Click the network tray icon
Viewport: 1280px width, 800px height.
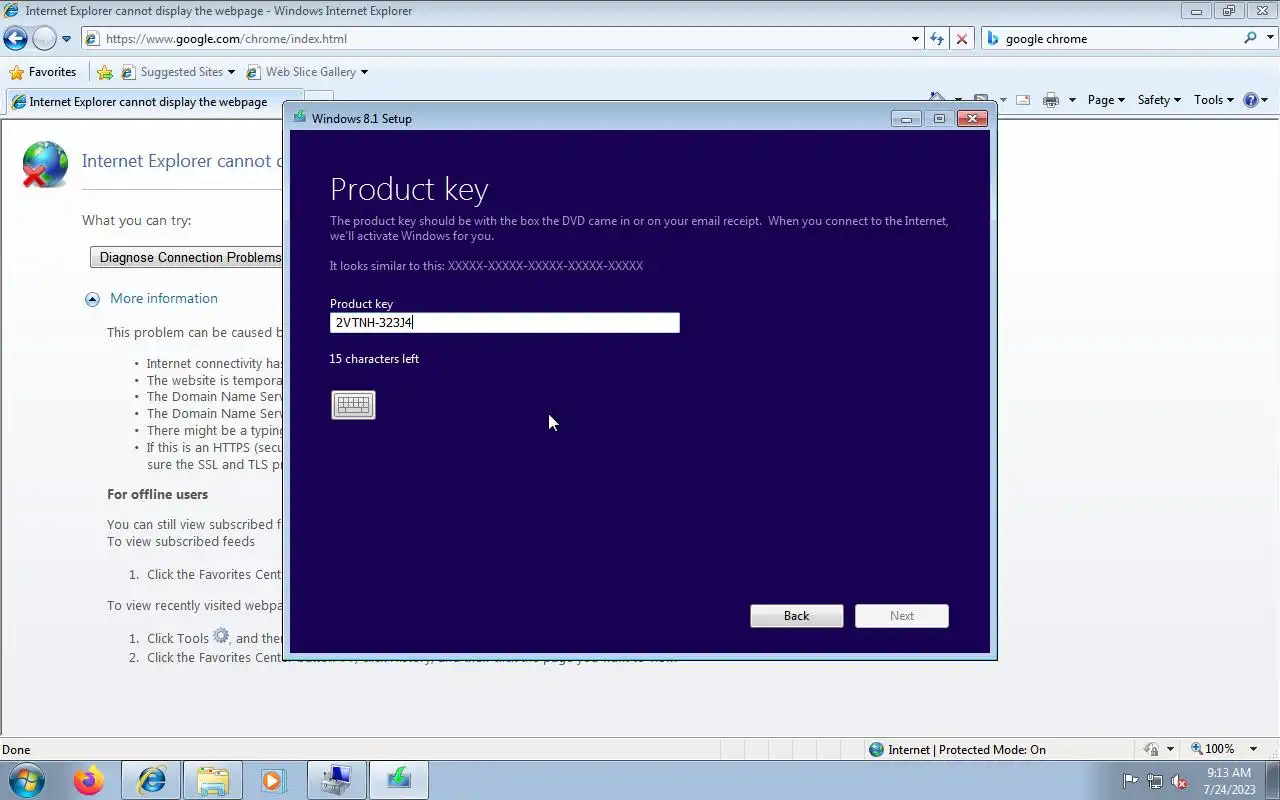[x=1155, y=781]
